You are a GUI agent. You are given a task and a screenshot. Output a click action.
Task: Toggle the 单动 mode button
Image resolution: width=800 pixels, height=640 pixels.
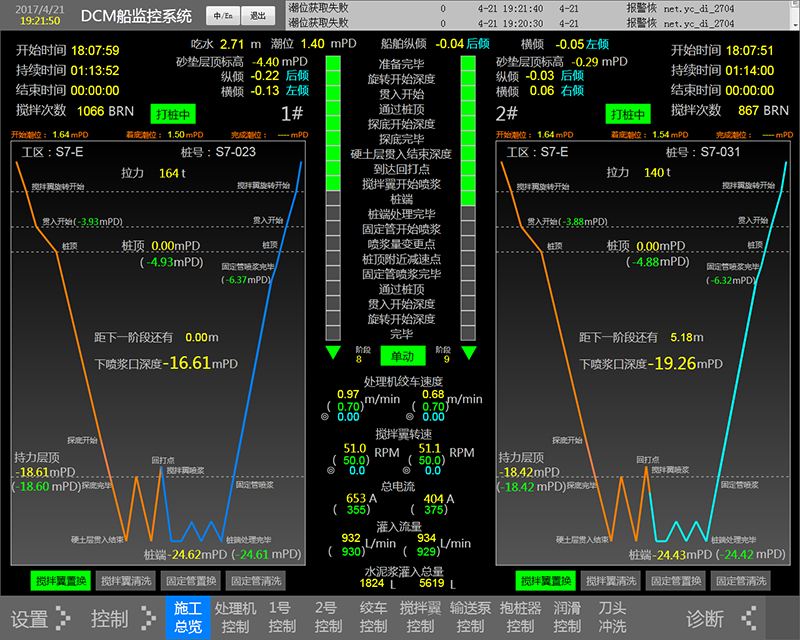click(401, 355)
